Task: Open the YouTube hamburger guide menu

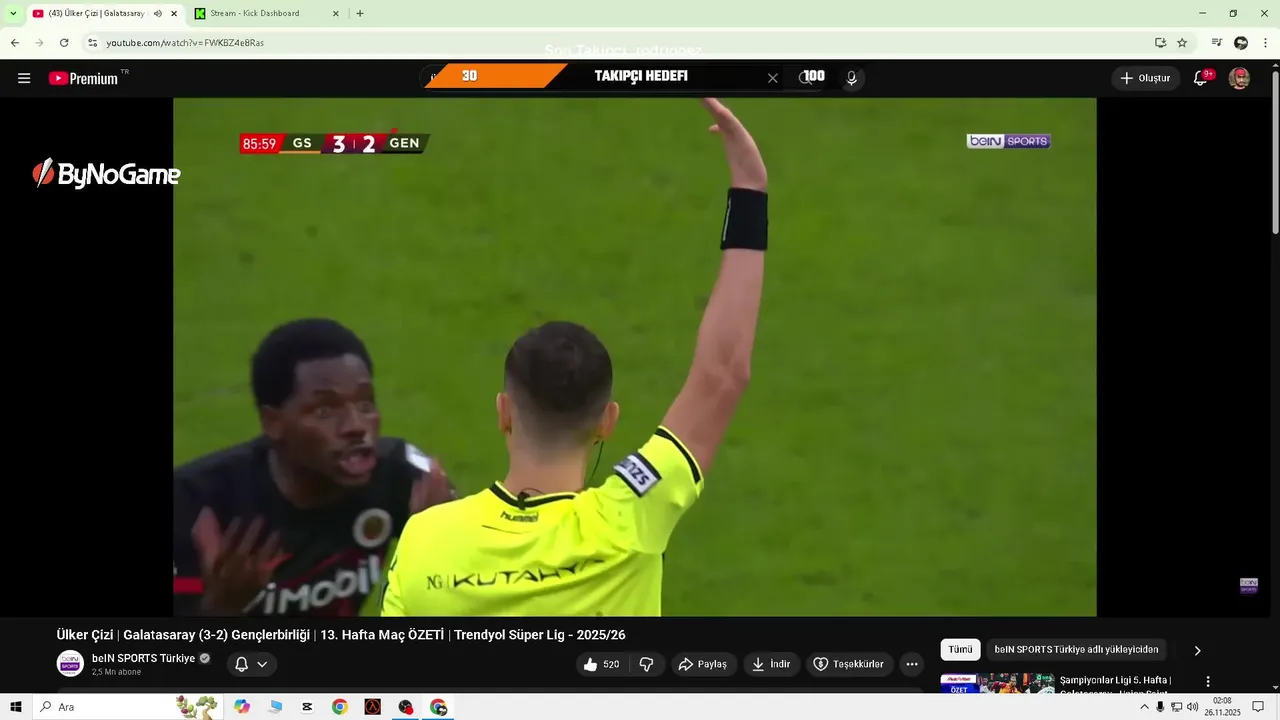Action: 24,78
